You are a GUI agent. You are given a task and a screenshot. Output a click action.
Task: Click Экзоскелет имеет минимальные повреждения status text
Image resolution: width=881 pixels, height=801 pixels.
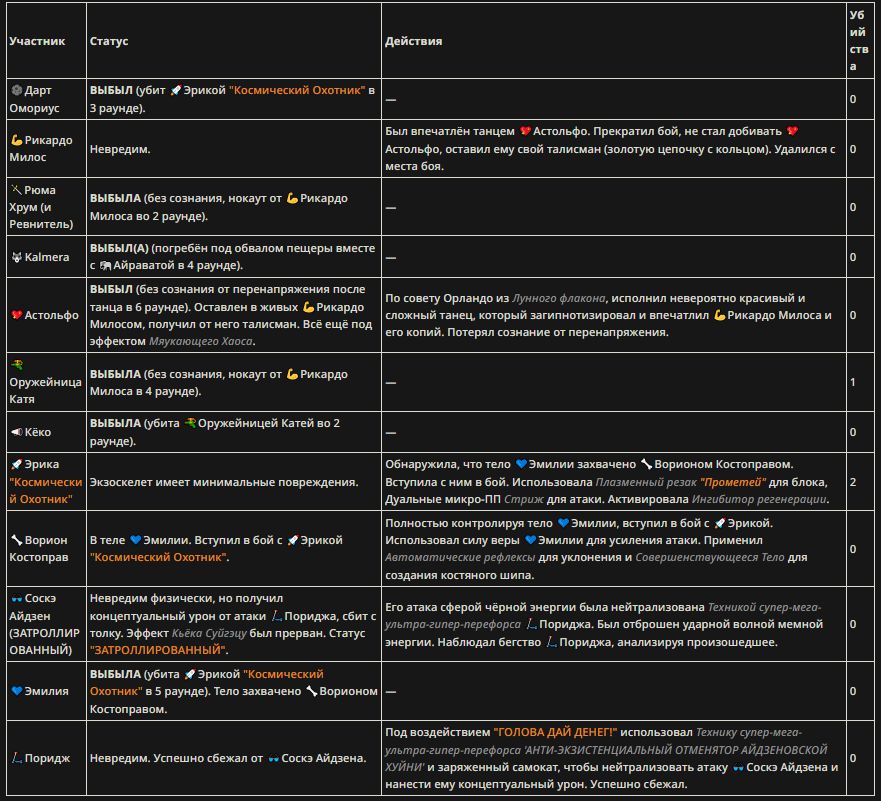pyautogui.click(x=224, y=482)
